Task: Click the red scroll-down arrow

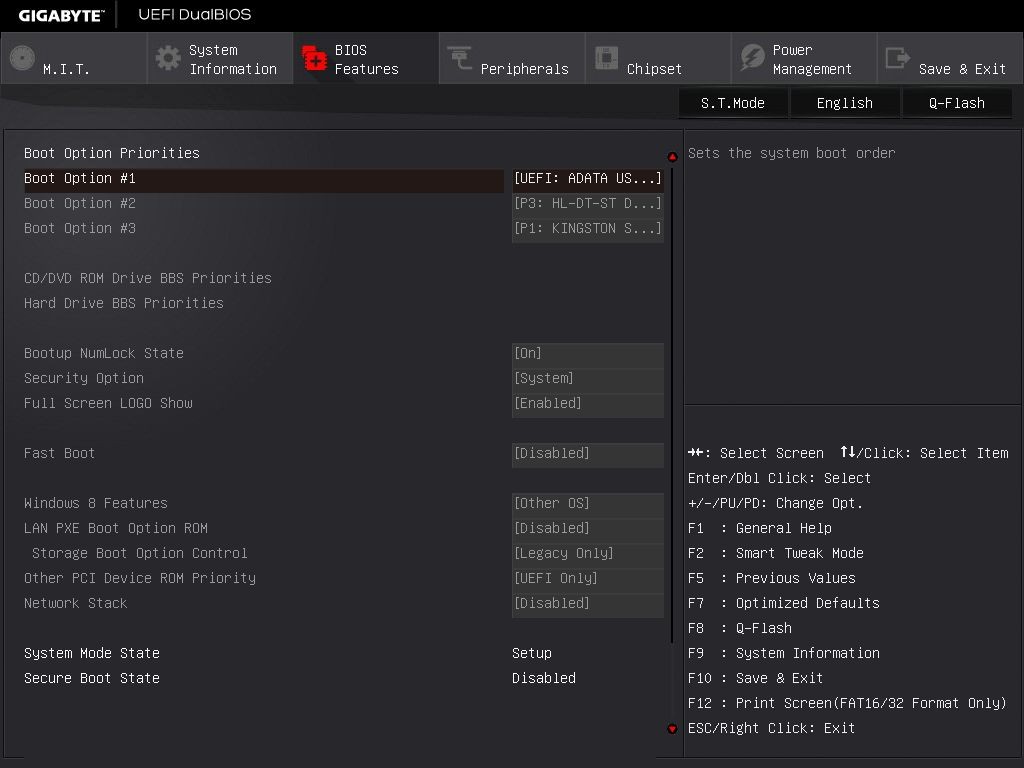Action: 672,728
